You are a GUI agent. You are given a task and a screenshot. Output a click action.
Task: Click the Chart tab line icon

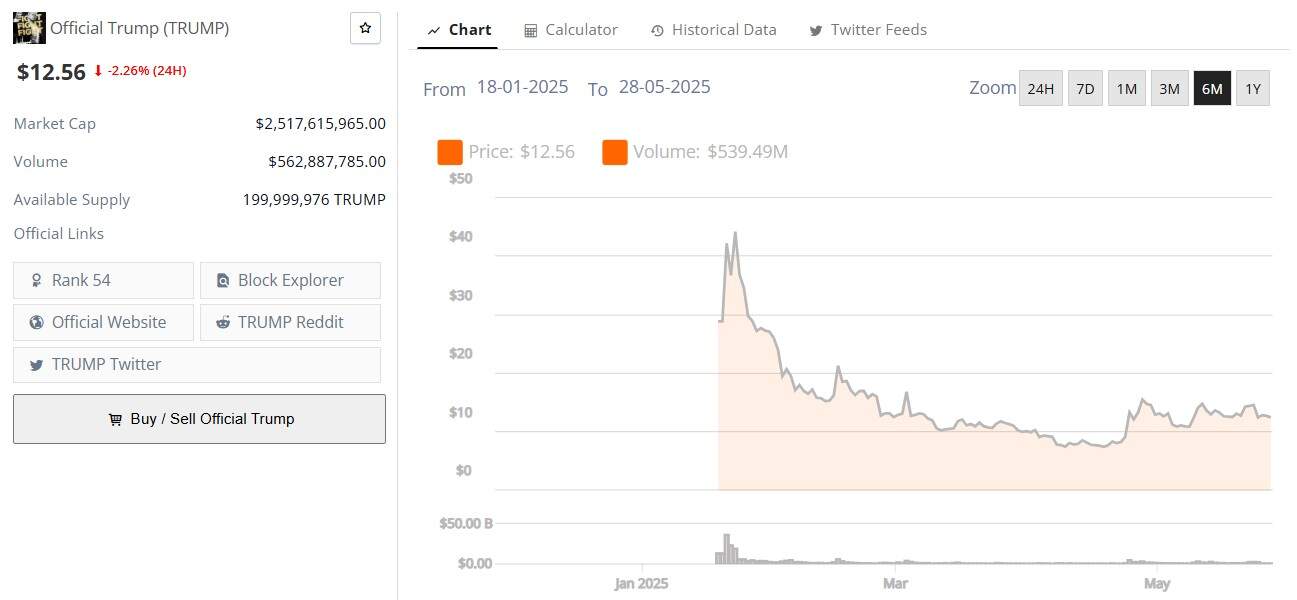click(434, 31)
